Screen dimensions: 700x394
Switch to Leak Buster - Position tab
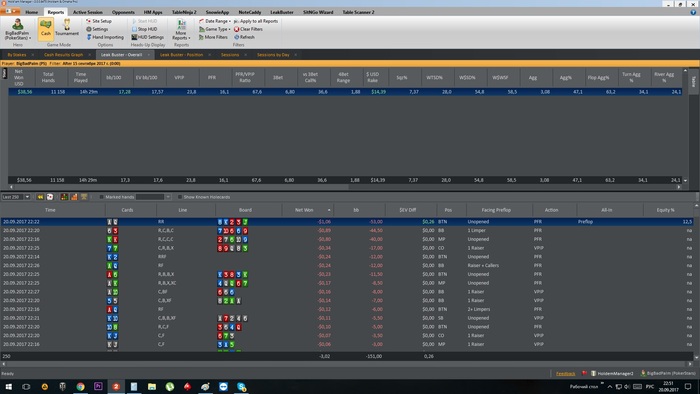coord(181,55)
